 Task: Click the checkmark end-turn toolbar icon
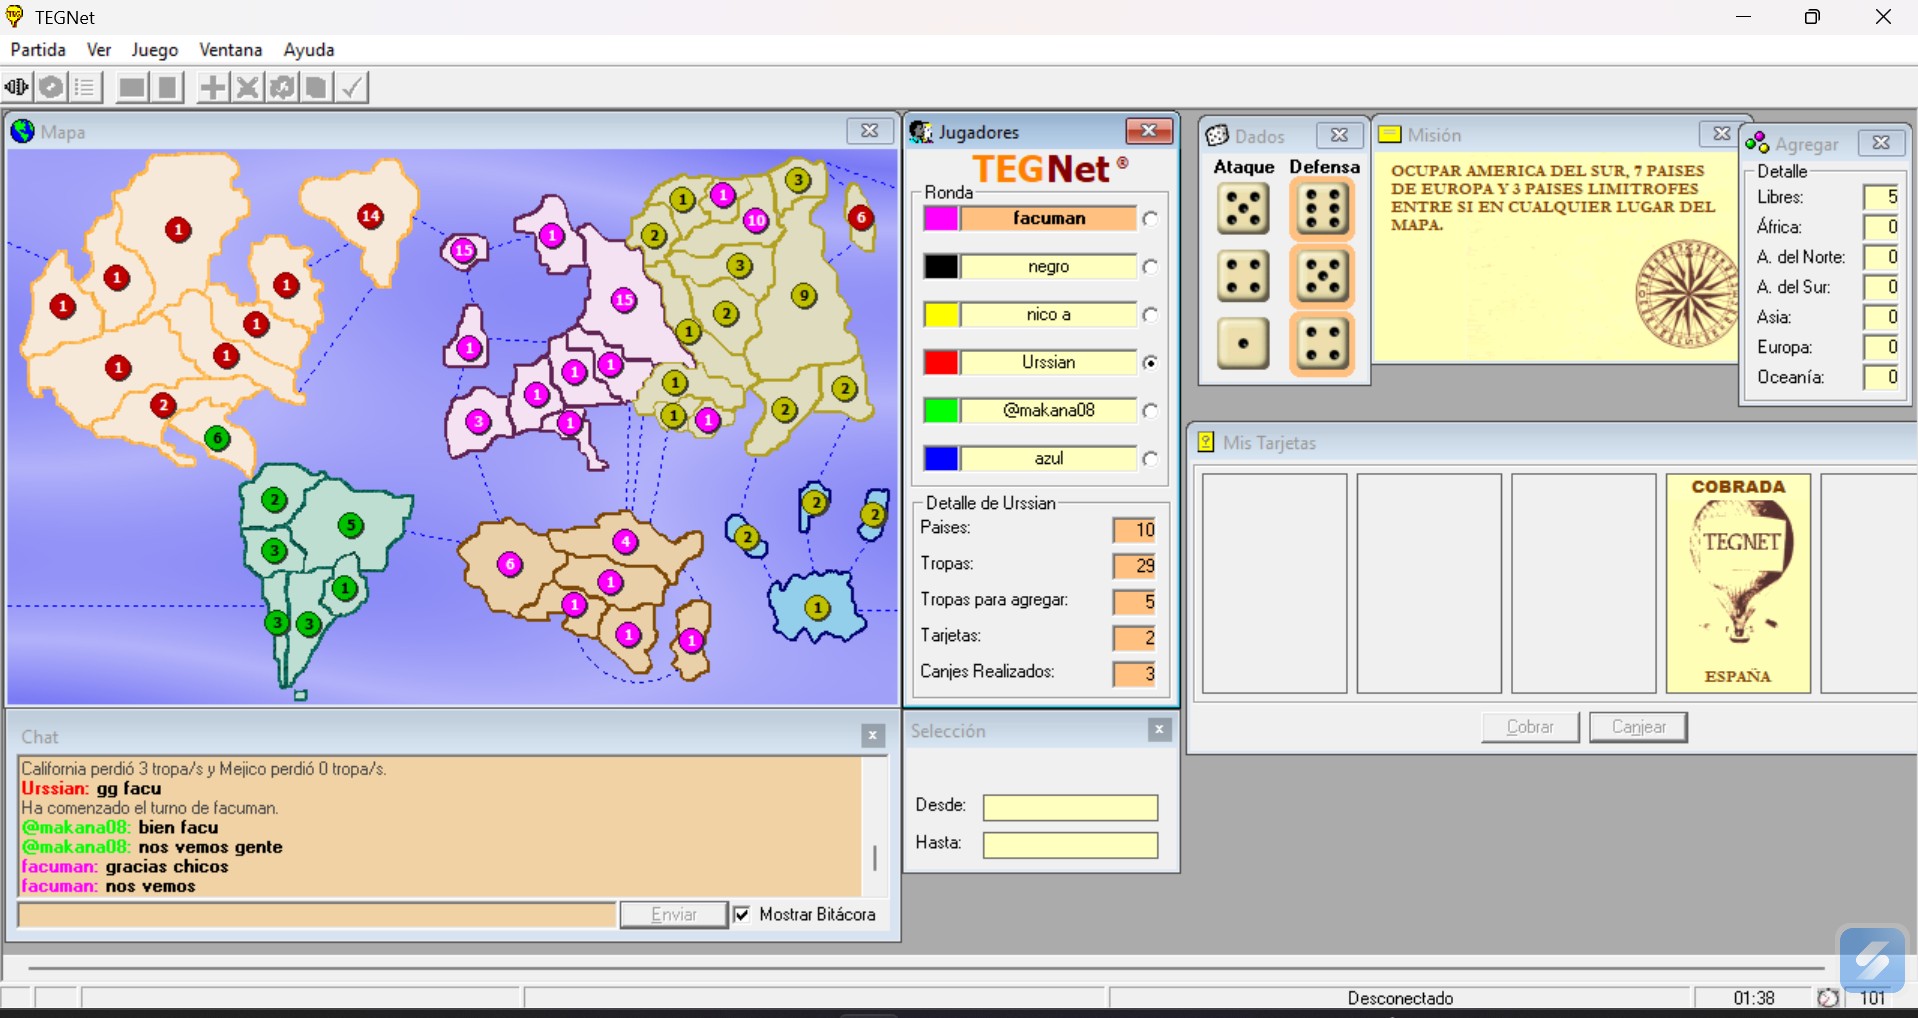352,88
